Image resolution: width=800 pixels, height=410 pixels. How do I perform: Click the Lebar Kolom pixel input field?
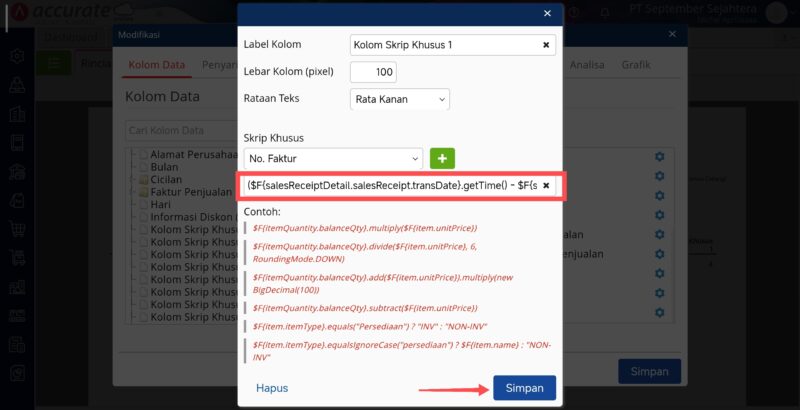[x=373, y=72]
